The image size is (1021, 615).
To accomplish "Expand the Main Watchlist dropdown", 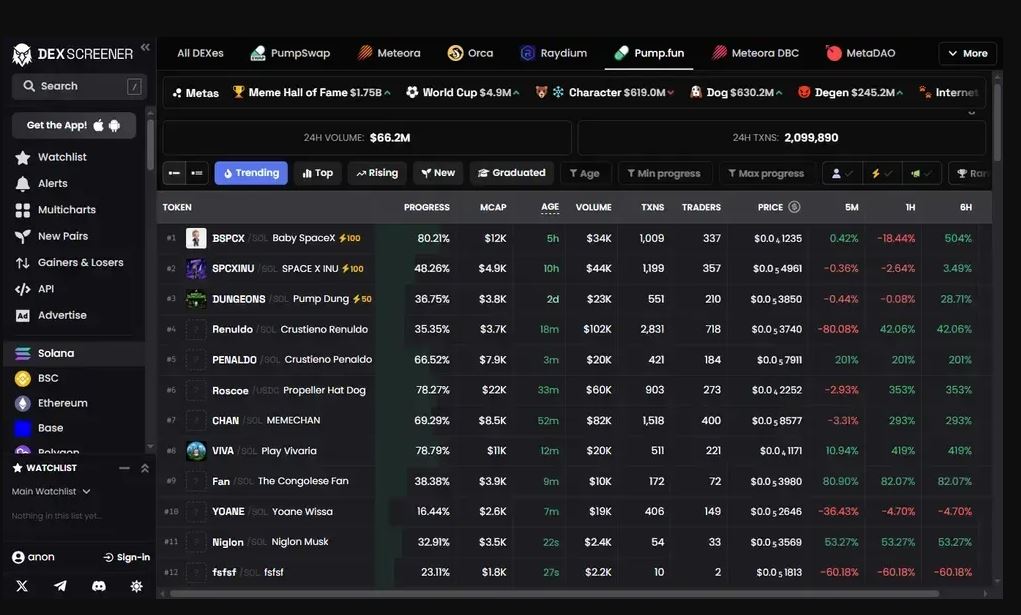I will tap(51, 491).
